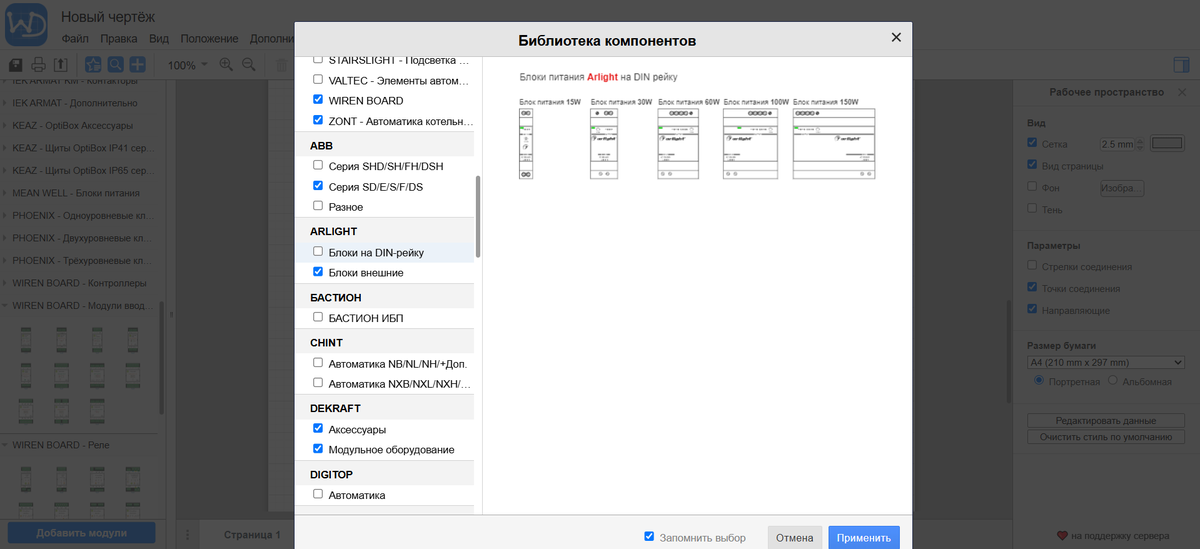Image resolution: width=1200 pixels, height=549 pixels.
Task: Open the grid color swatch next to 2.5 mm
Action: (x=1166, y=144)
